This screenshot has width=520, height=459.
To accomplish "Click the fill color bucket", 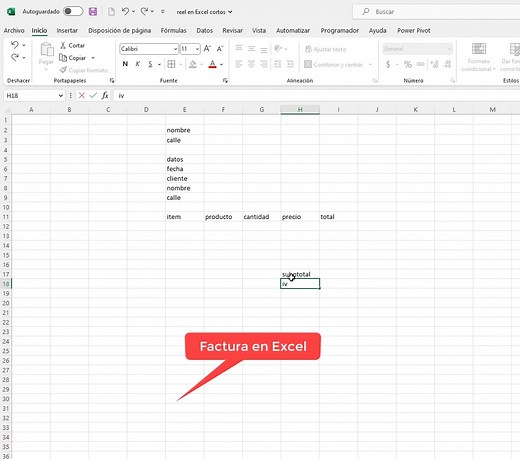I will pyautogui.click(x=193, y=64).
